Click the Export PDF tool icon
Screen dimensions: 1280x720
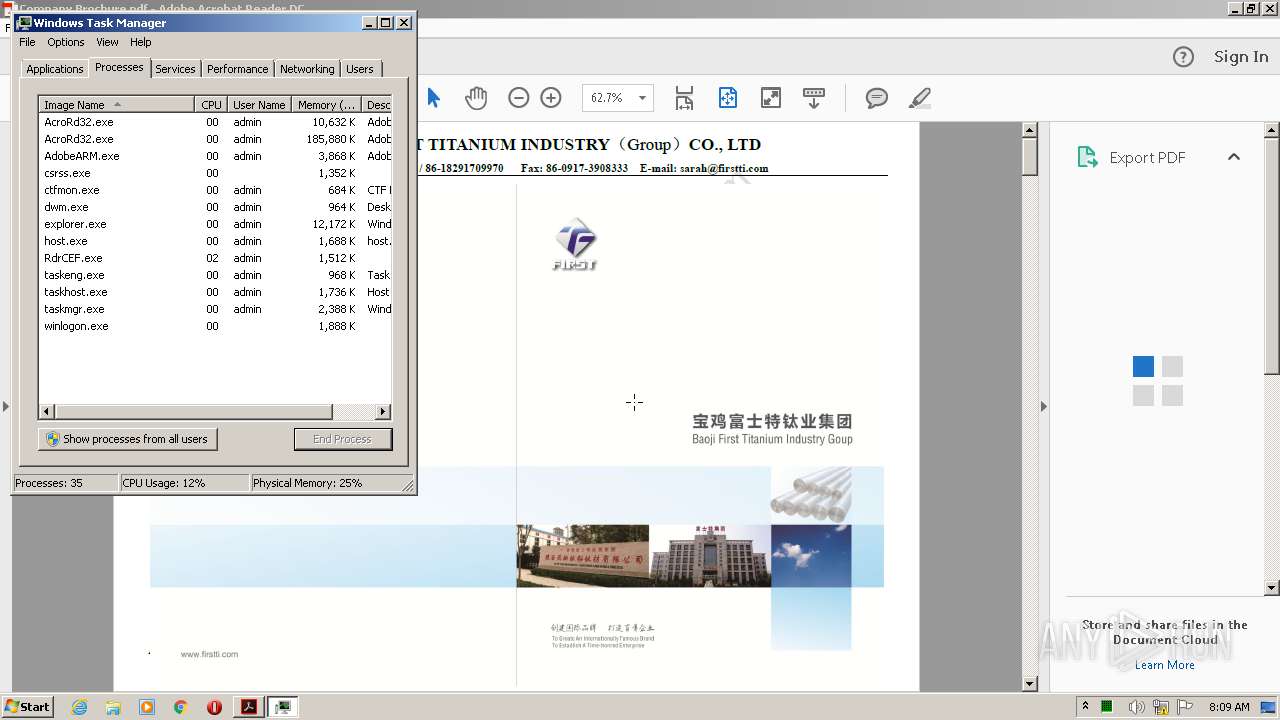click(x=1087, y=157)
